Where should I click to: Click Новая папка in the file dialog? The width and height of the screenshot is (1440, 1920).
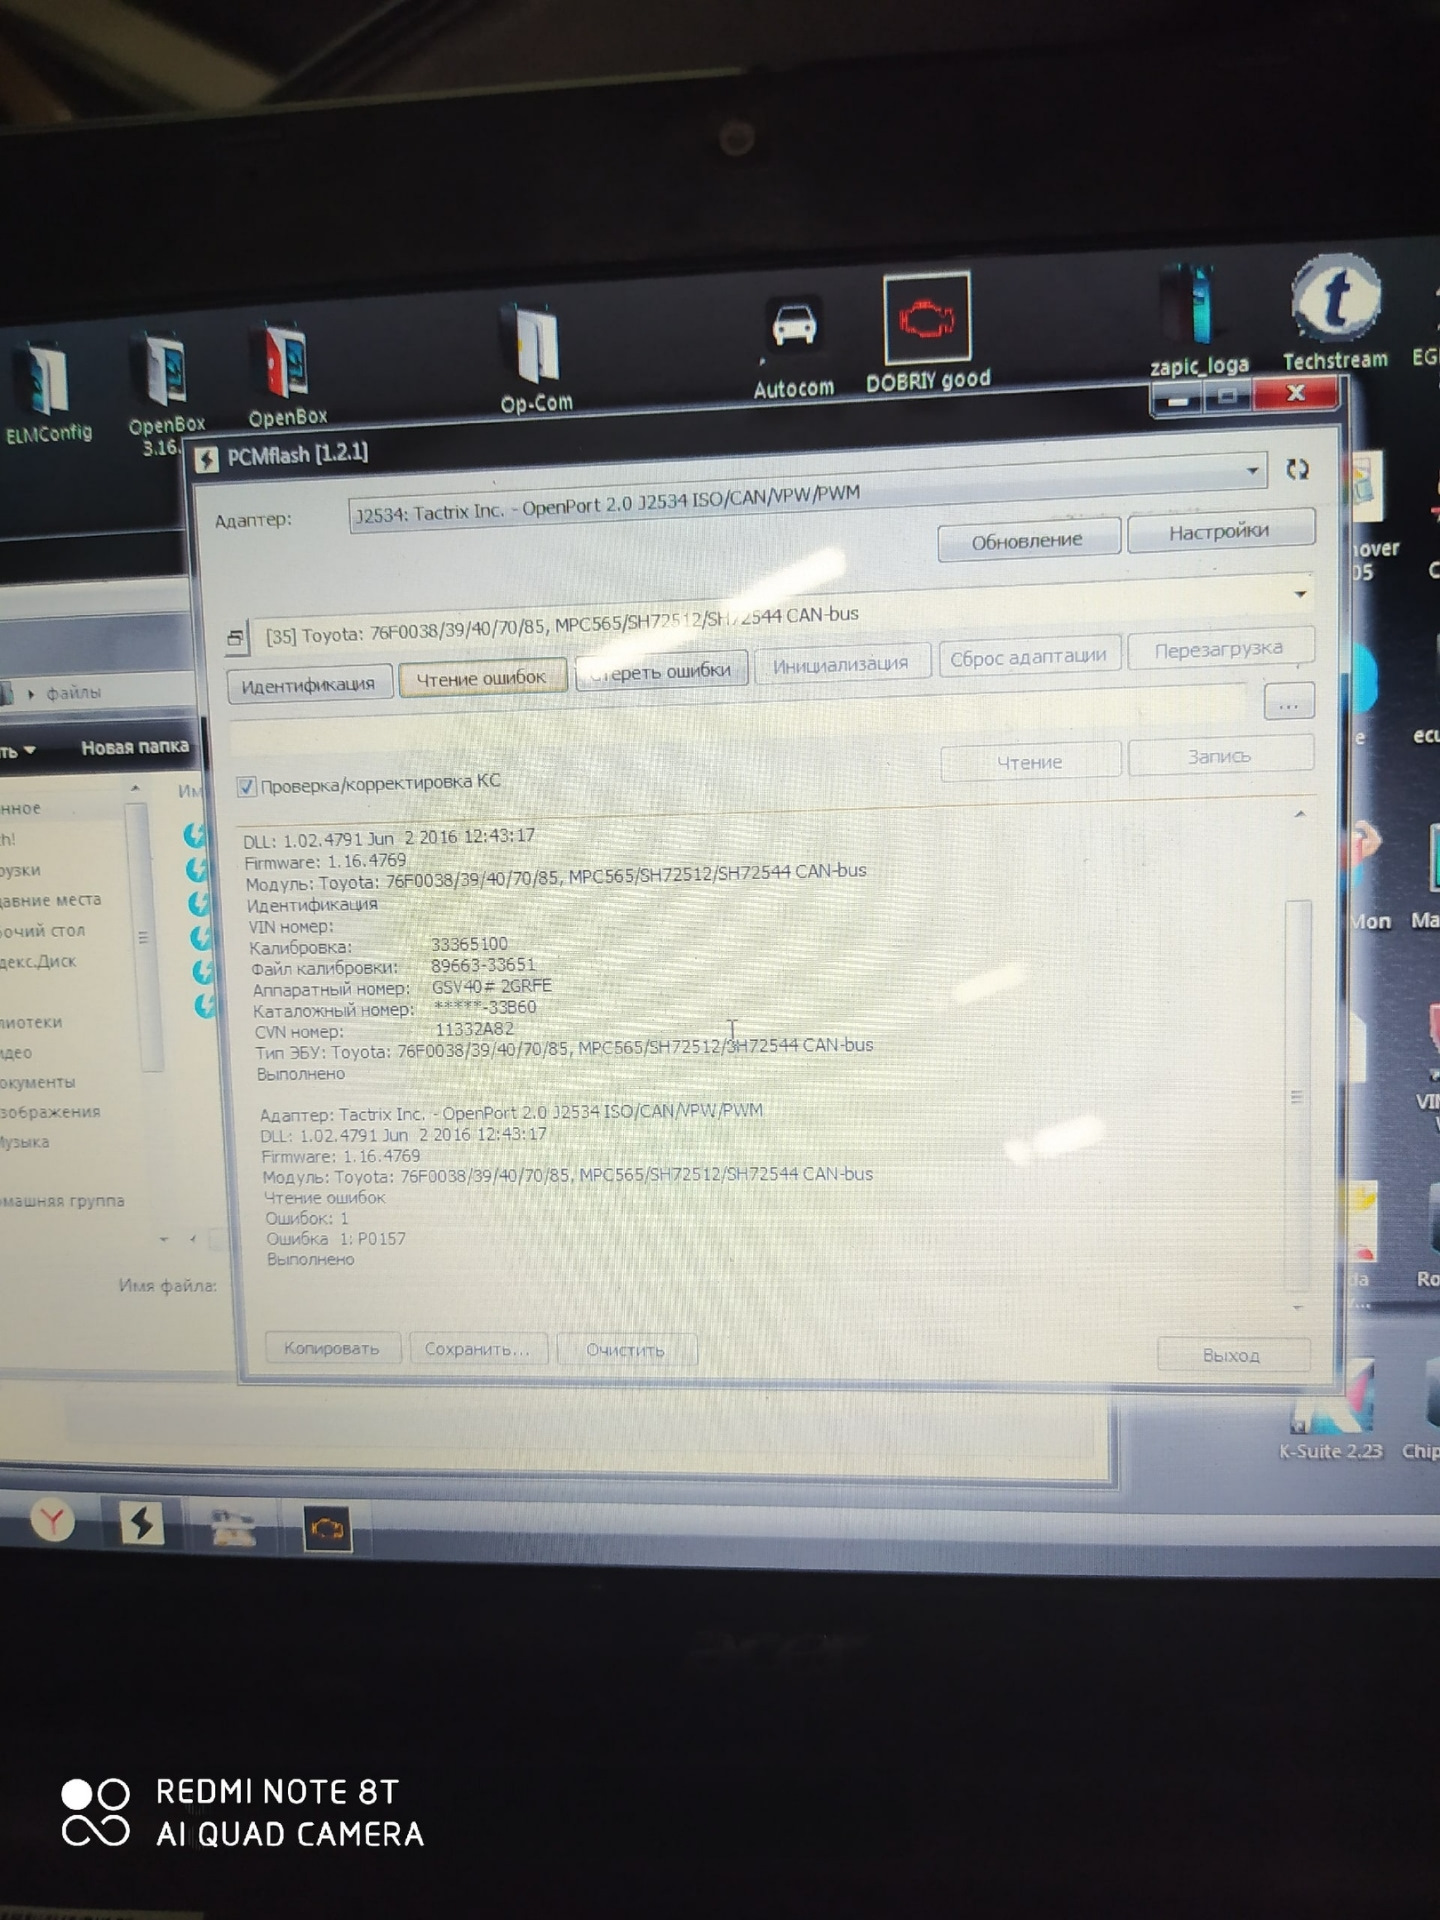coord(135,747)
